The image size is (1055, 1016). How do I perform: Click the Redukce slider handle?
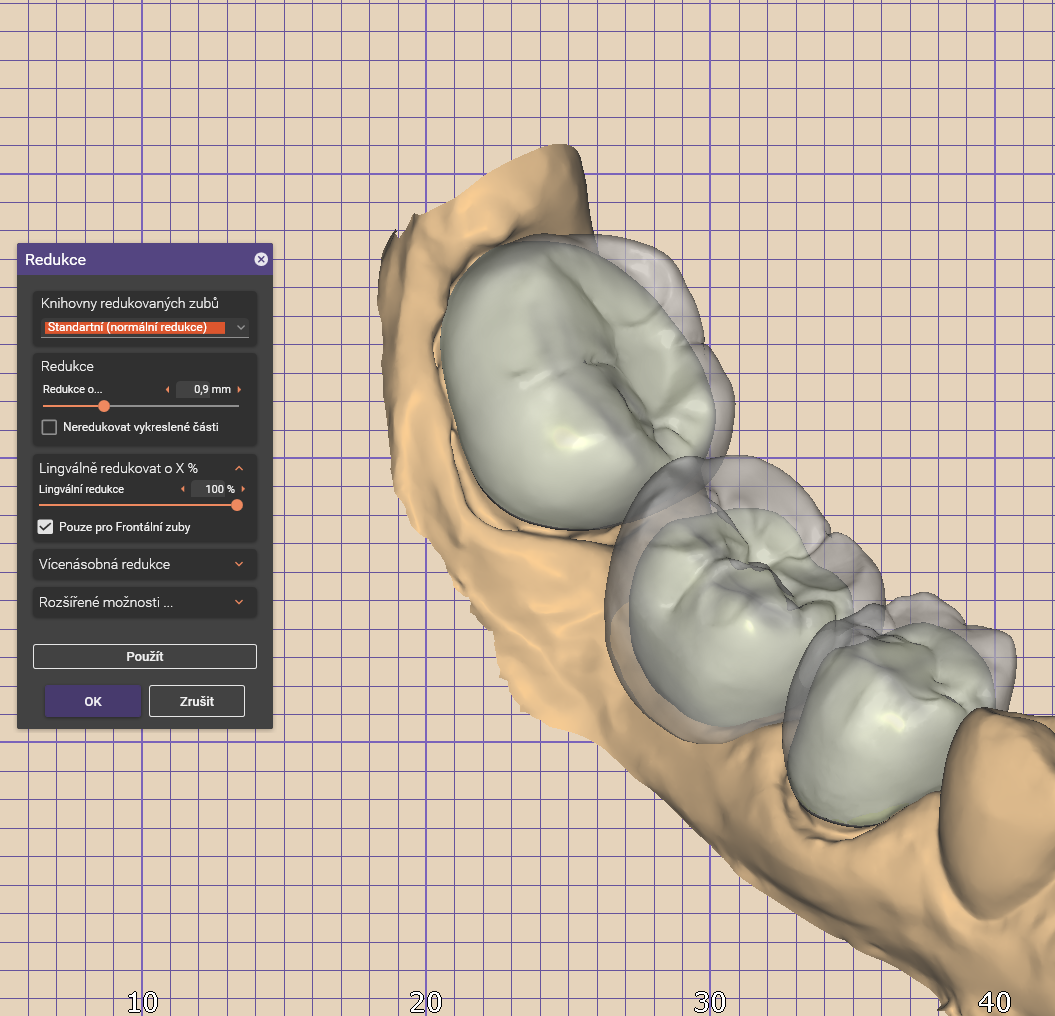(104, 406)
